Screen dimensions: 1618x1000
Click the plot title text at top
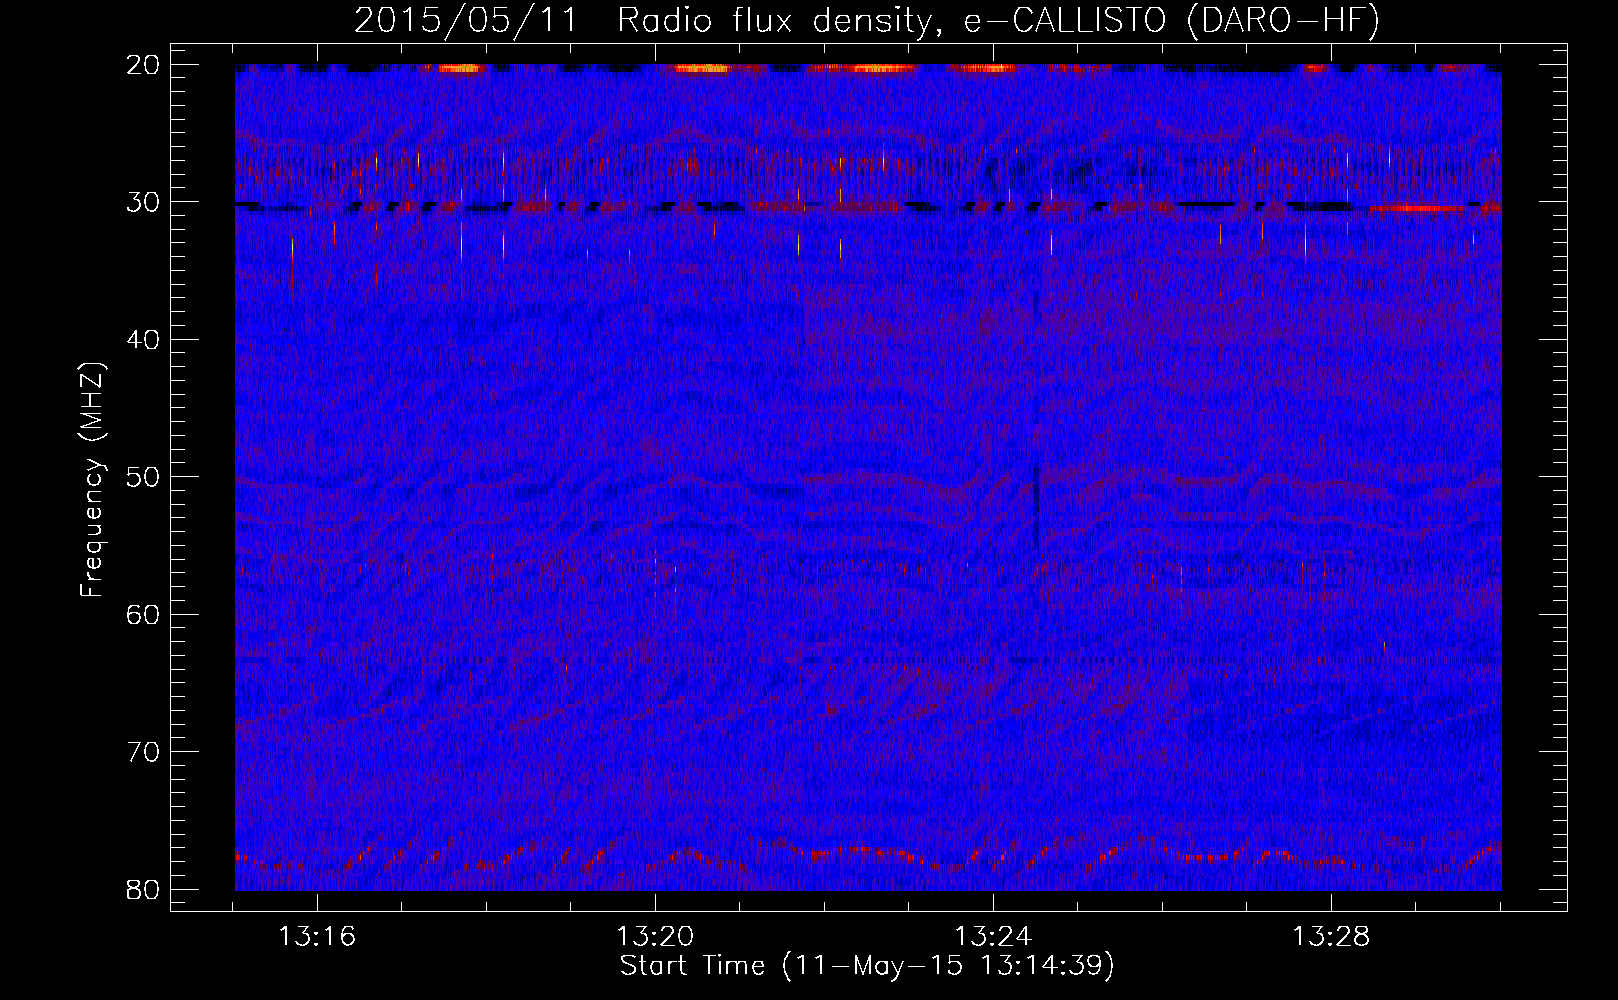[867, 20]
